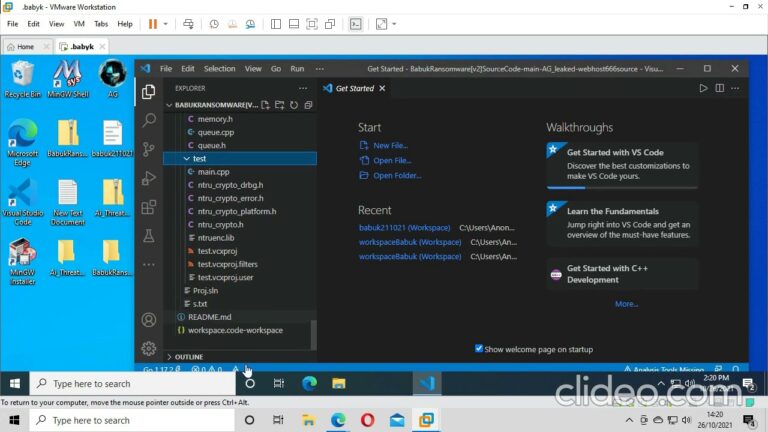Switch to the Home tab in VMware
The image size is (768, 432).
point(20,46)
